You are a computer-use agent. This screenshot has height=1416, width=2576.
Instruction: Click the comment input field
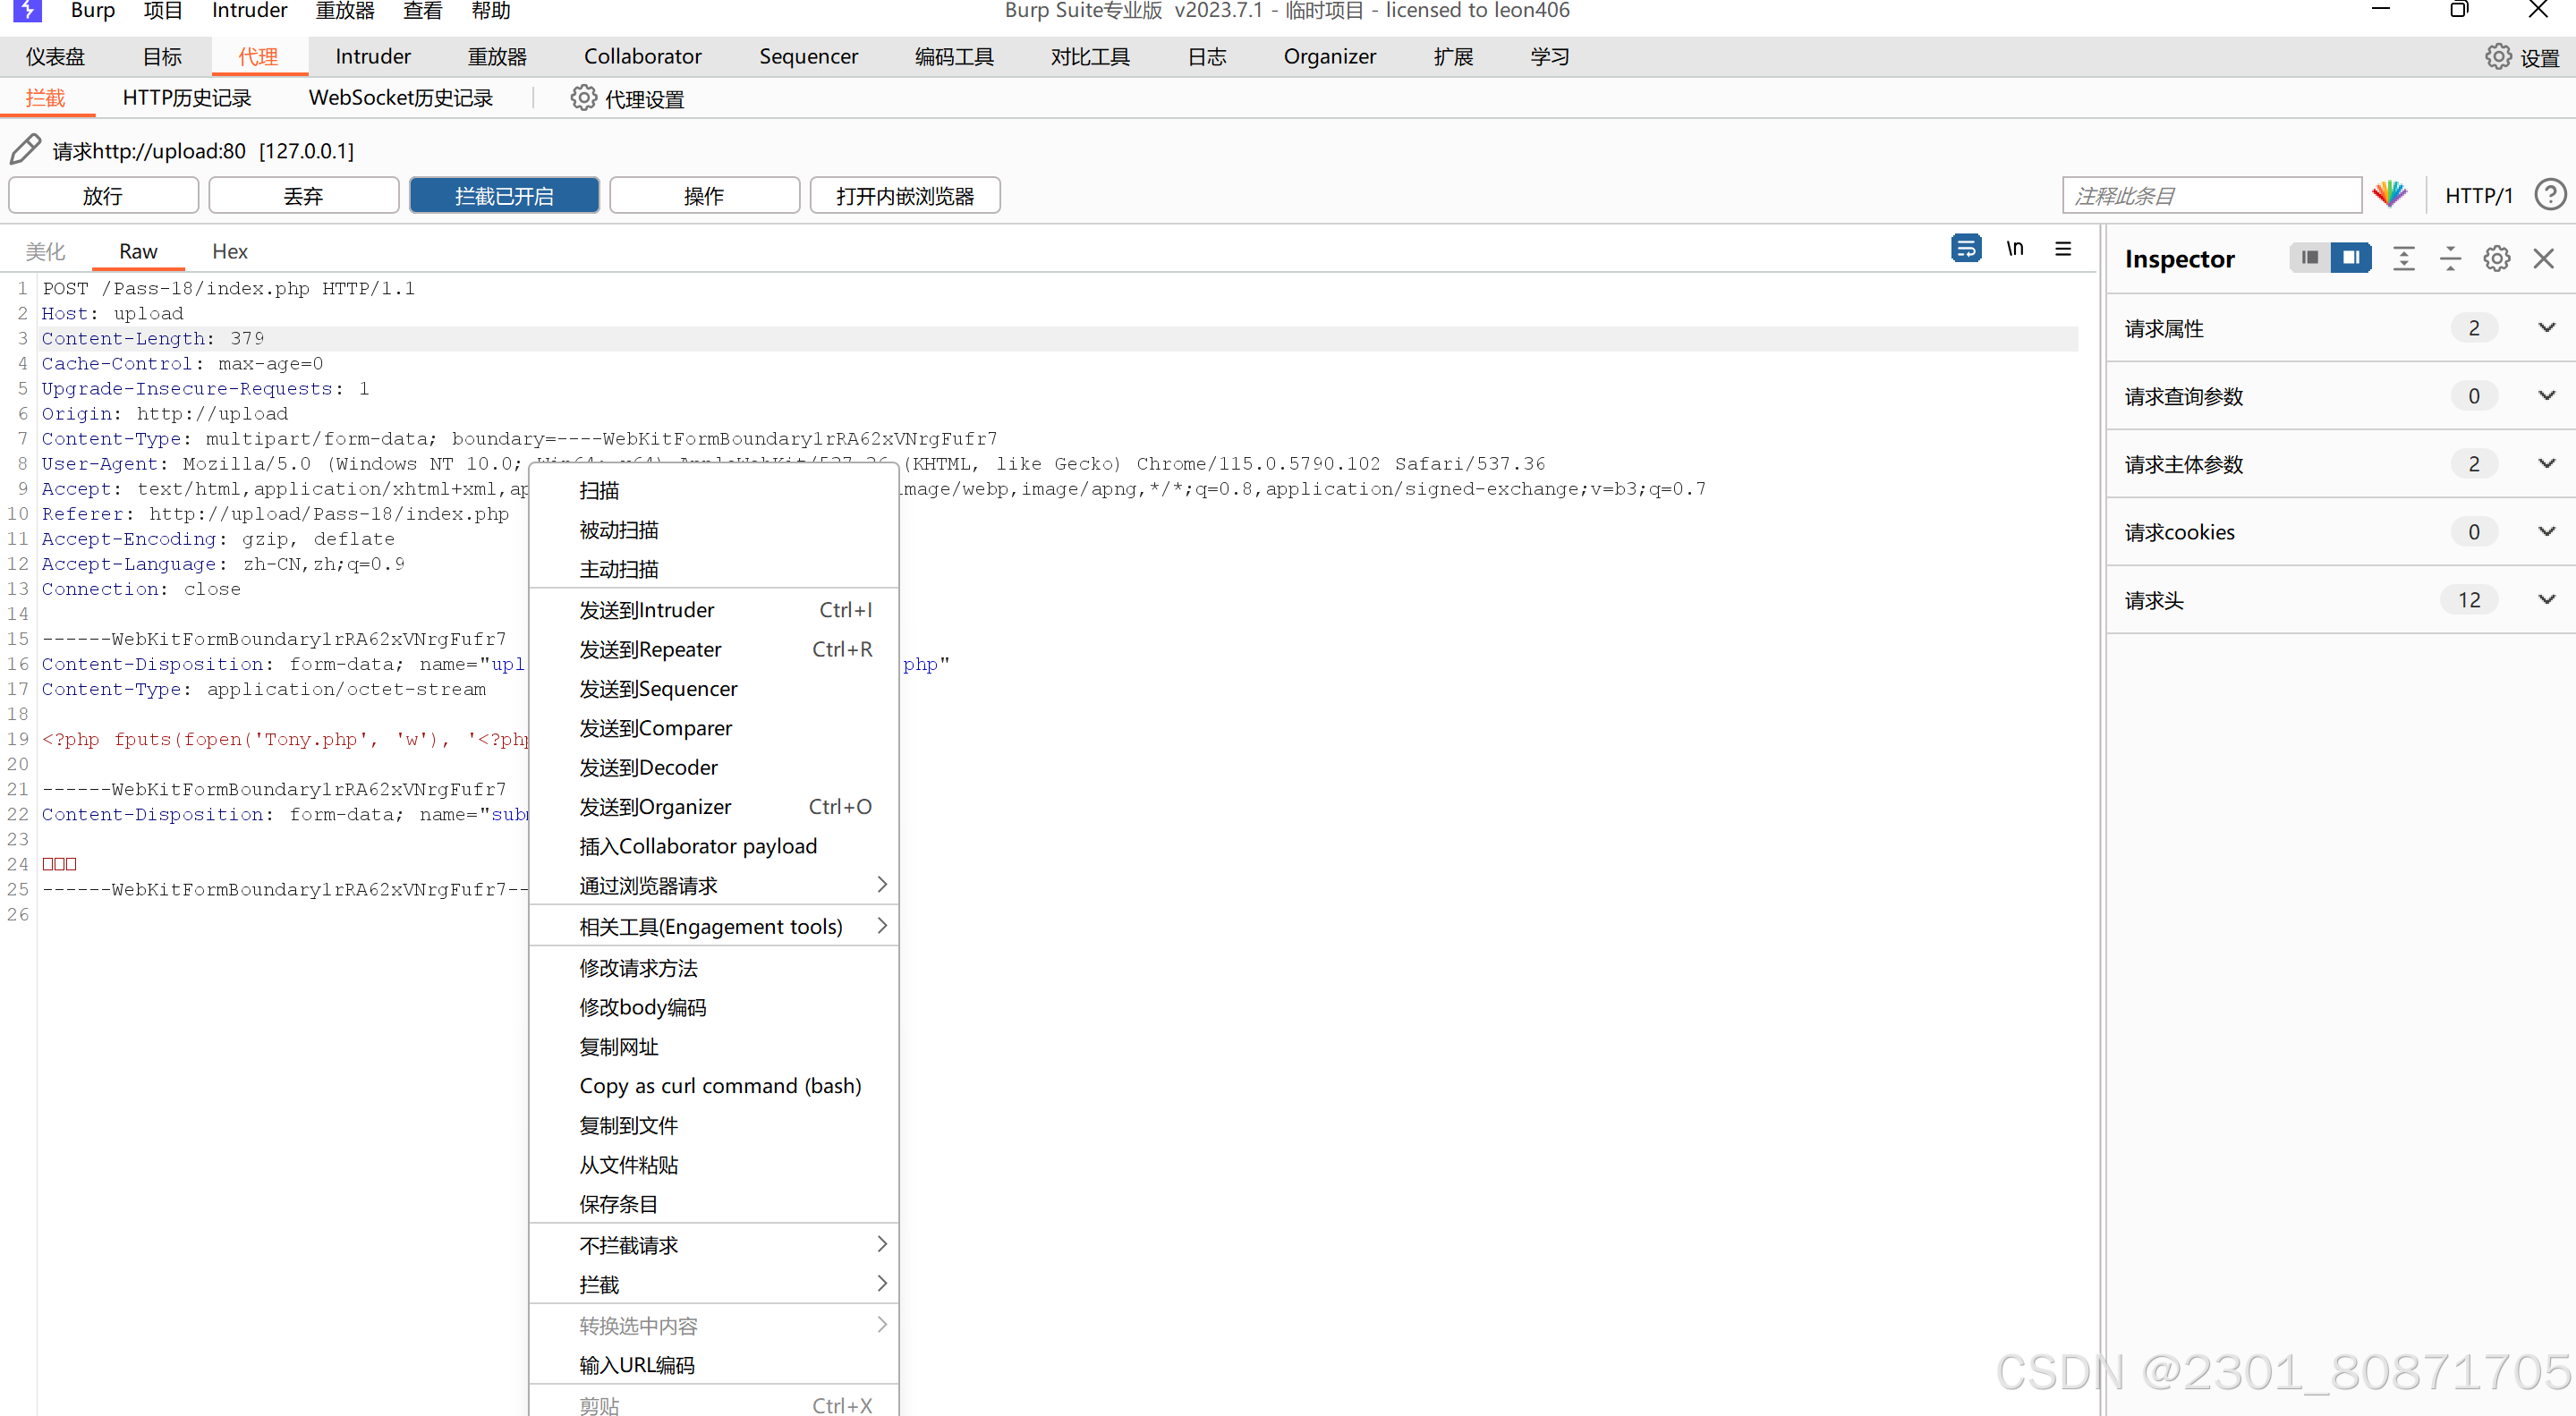(2211, 196)
